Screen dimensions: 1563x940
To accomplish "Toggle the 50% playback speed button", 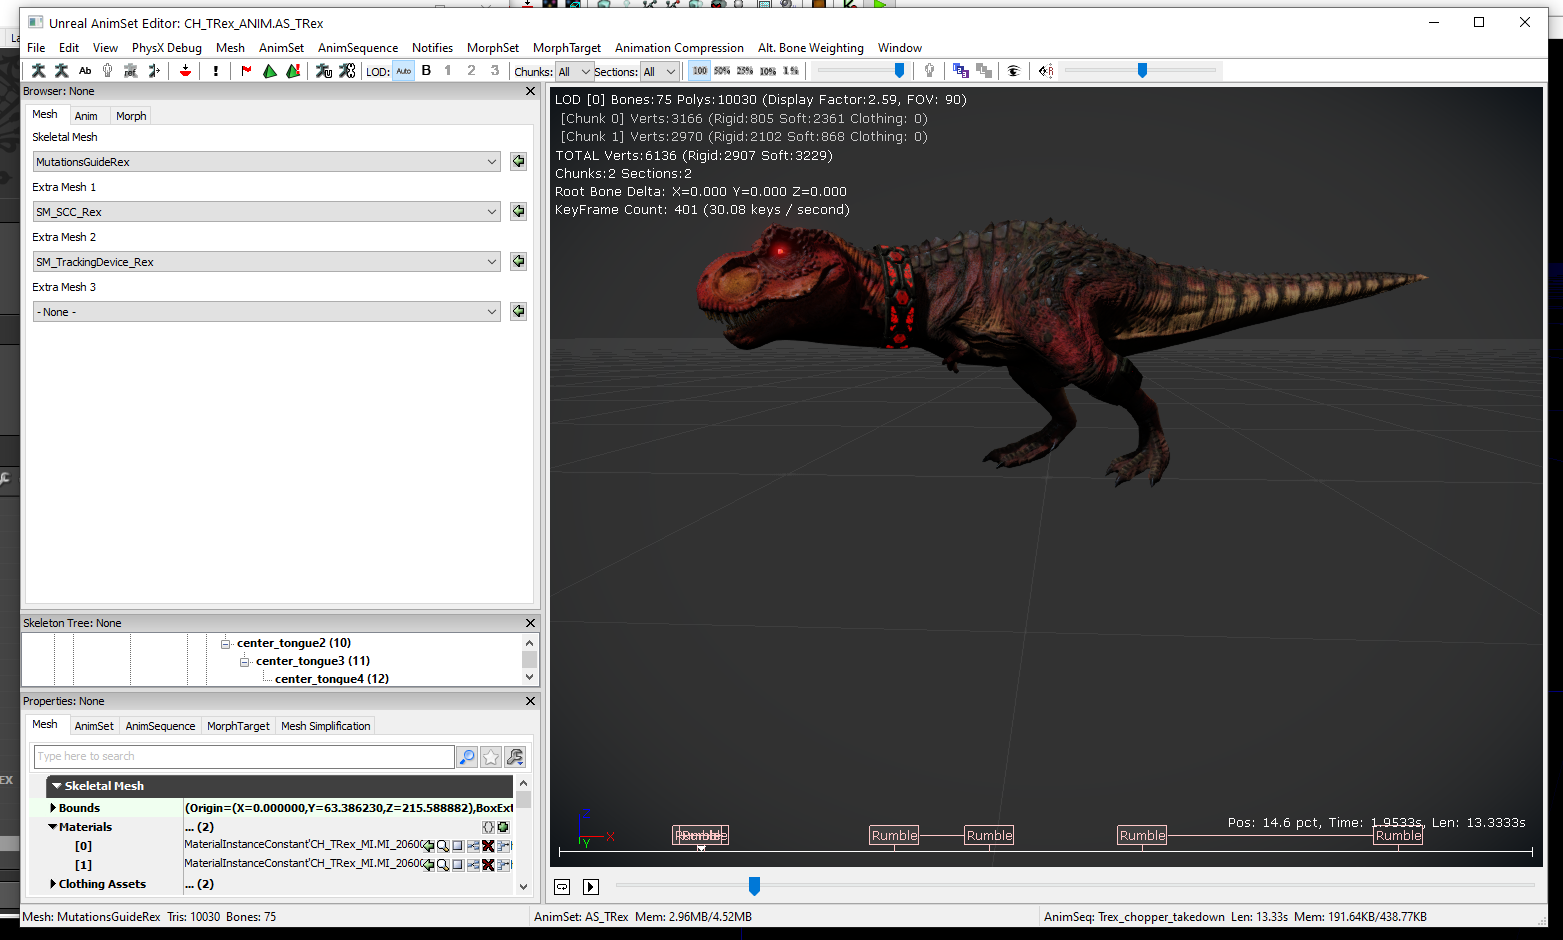I will [x=722, y=71].
